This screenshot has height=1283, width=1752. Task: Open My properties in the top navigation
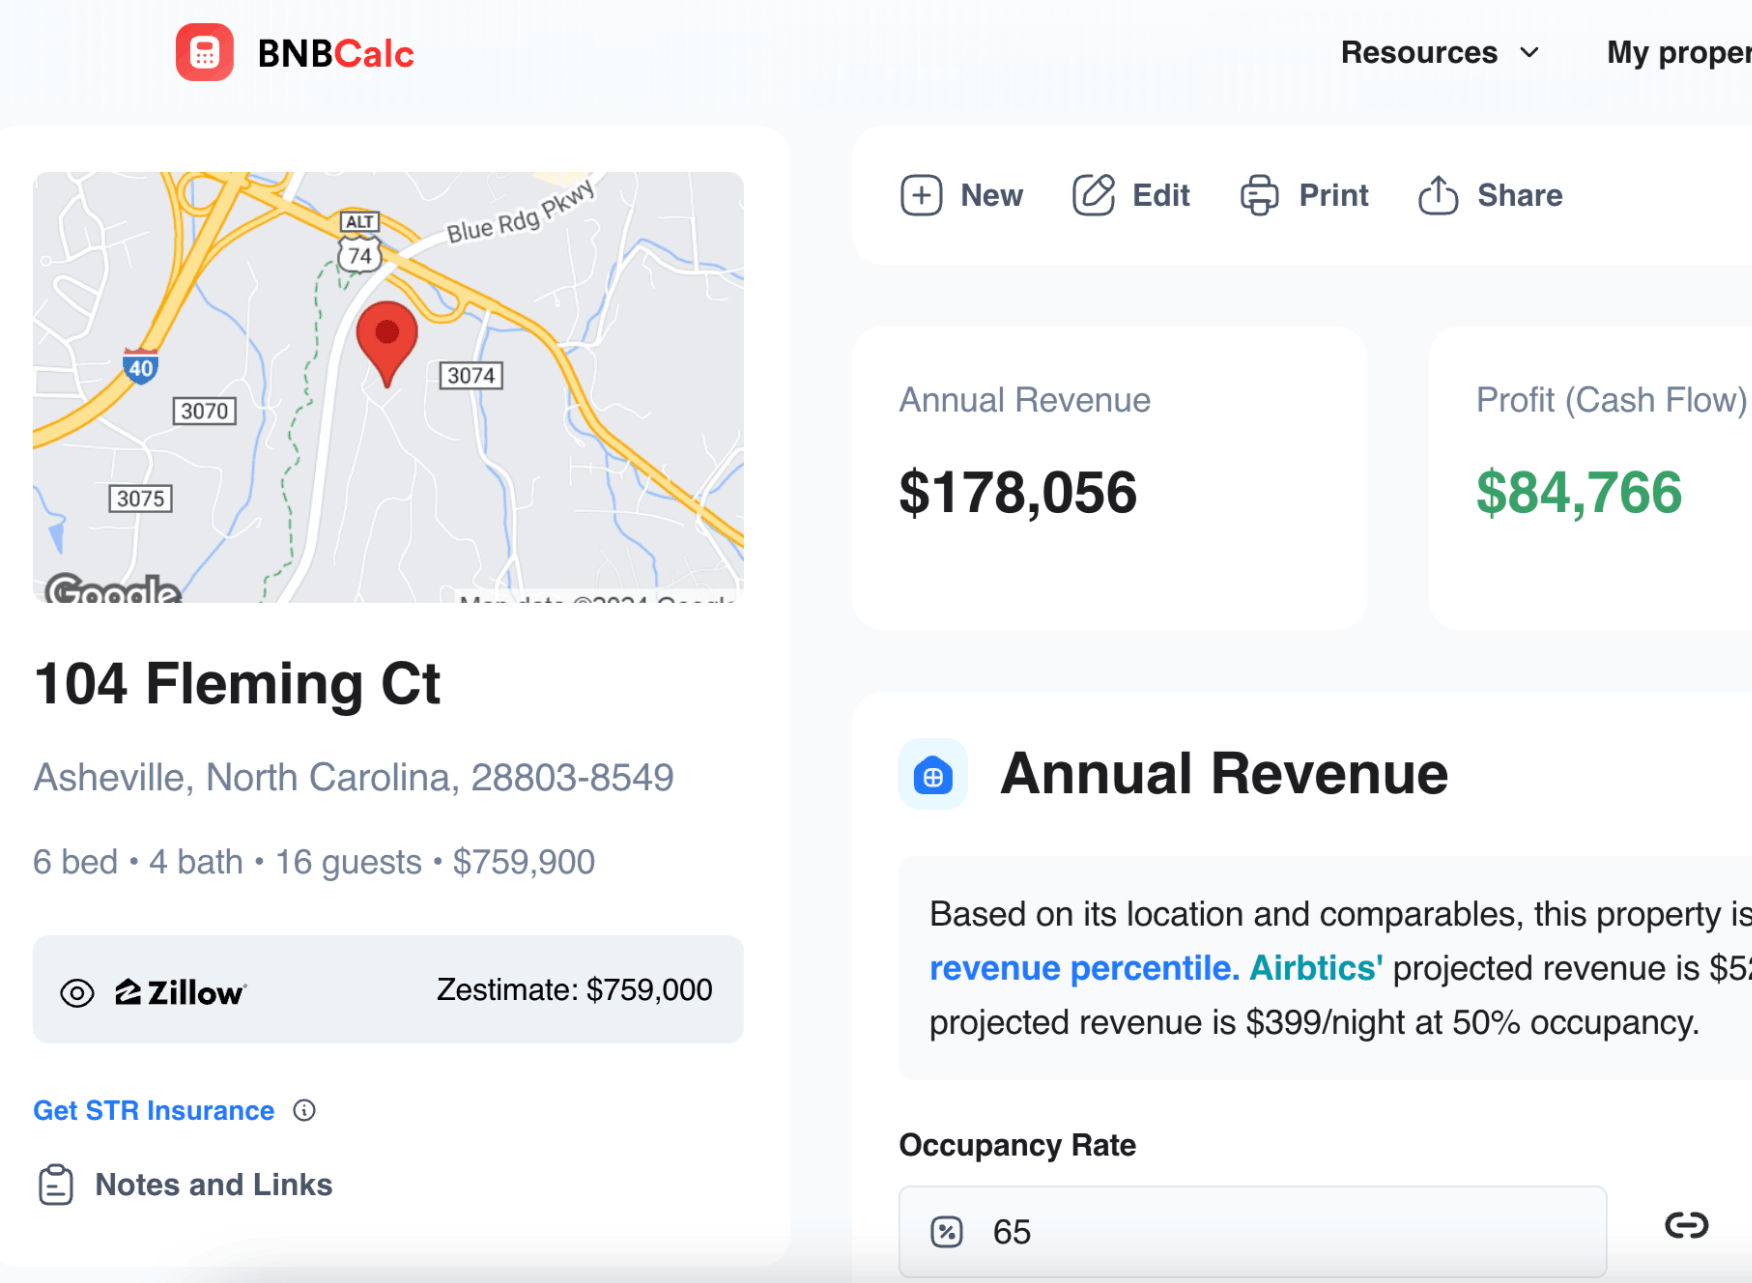pyautogui.click(x=1678, y=52)
